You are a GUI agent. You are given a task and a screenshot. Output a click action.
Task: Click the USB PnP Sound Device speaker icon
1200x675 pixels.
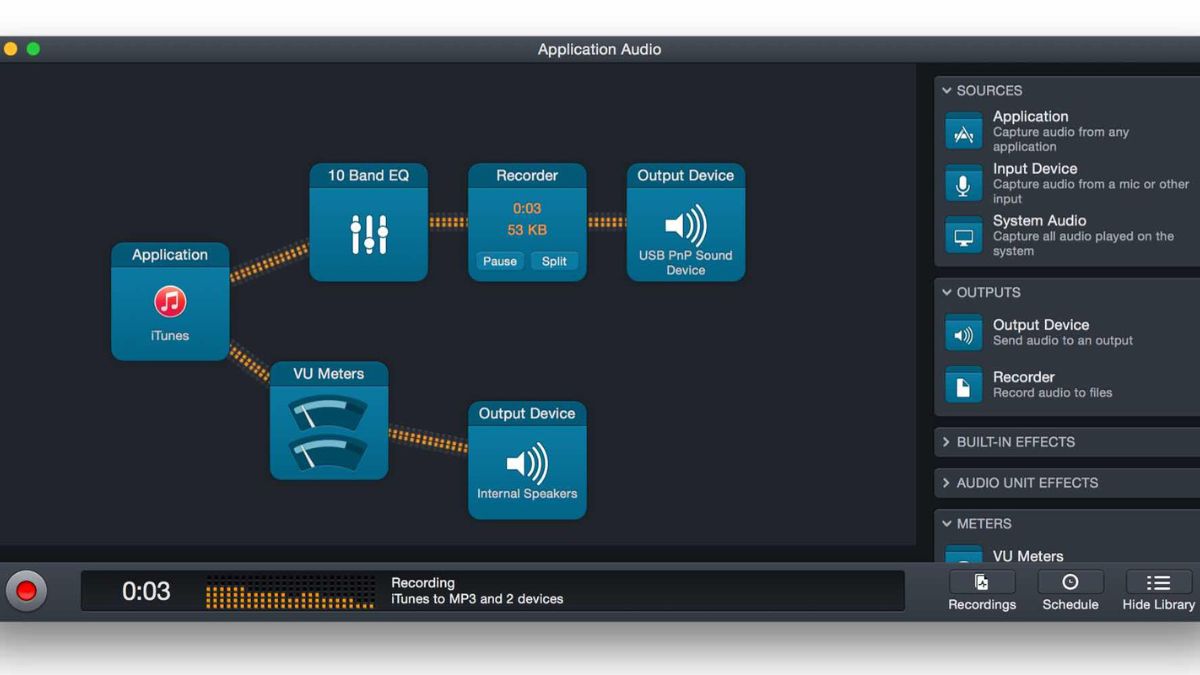pyautogui.click(x=685, y=226)
